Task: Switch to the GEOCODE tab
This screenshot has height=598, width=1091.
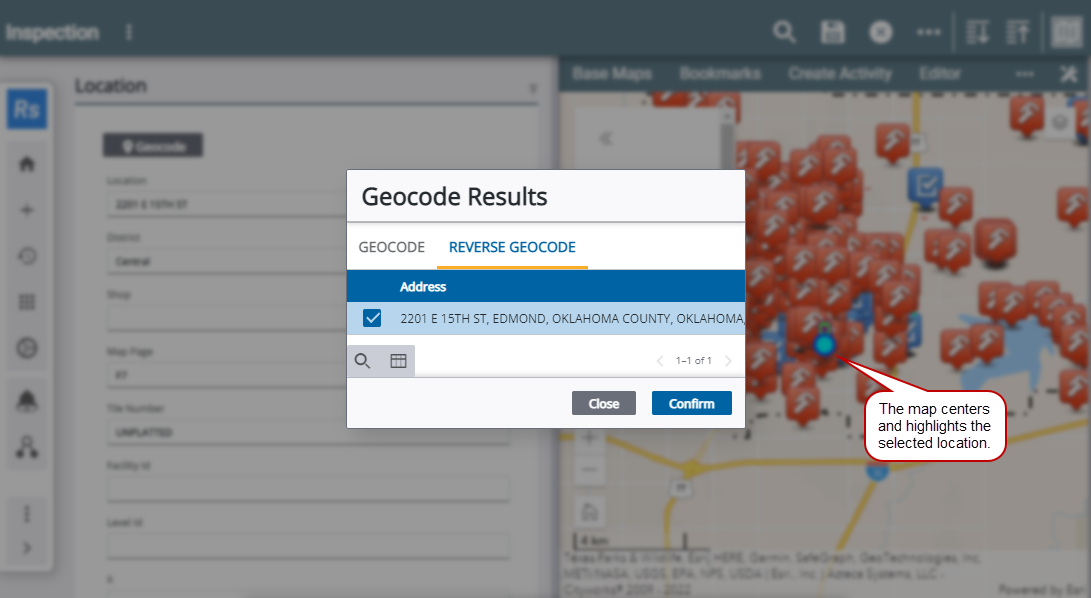Action: (392, 247)
